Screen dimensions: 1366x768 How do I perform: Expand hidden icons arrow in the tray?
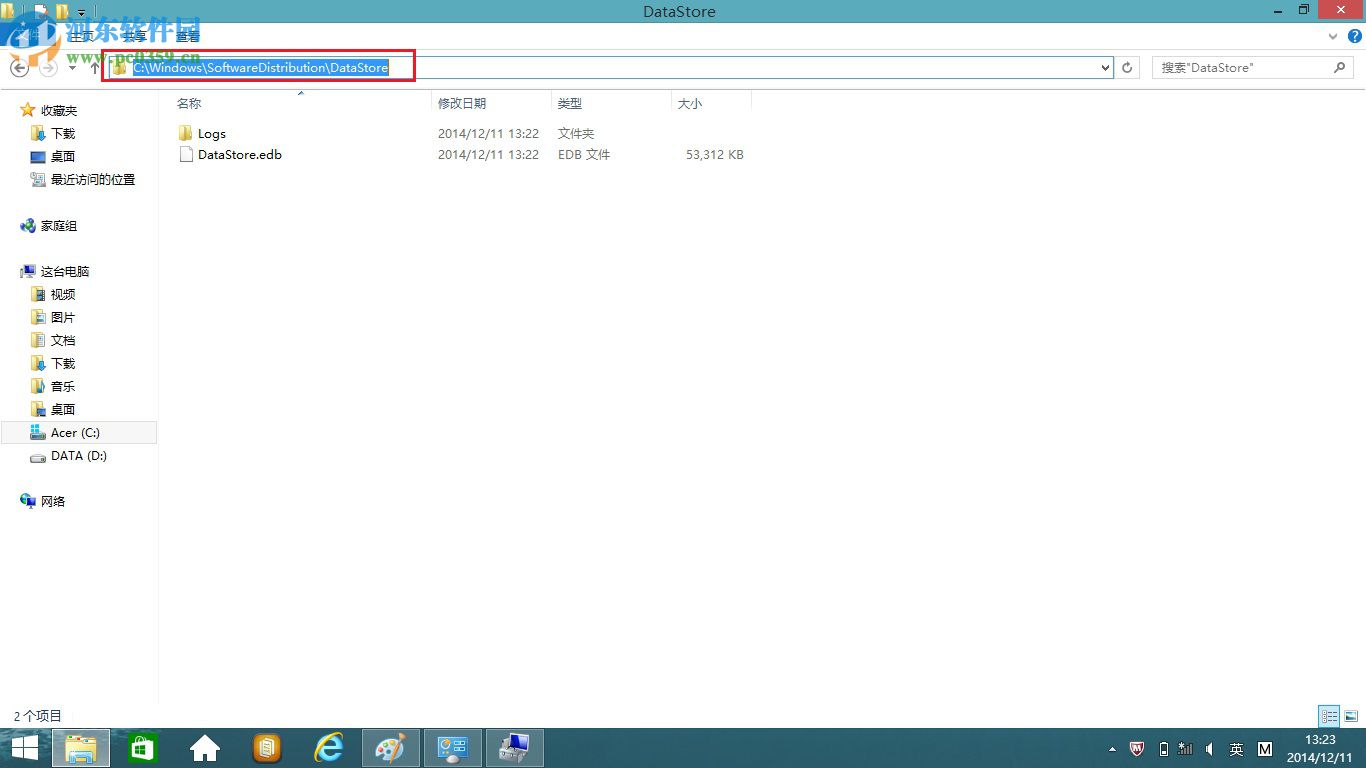(x=1112, y=748)
